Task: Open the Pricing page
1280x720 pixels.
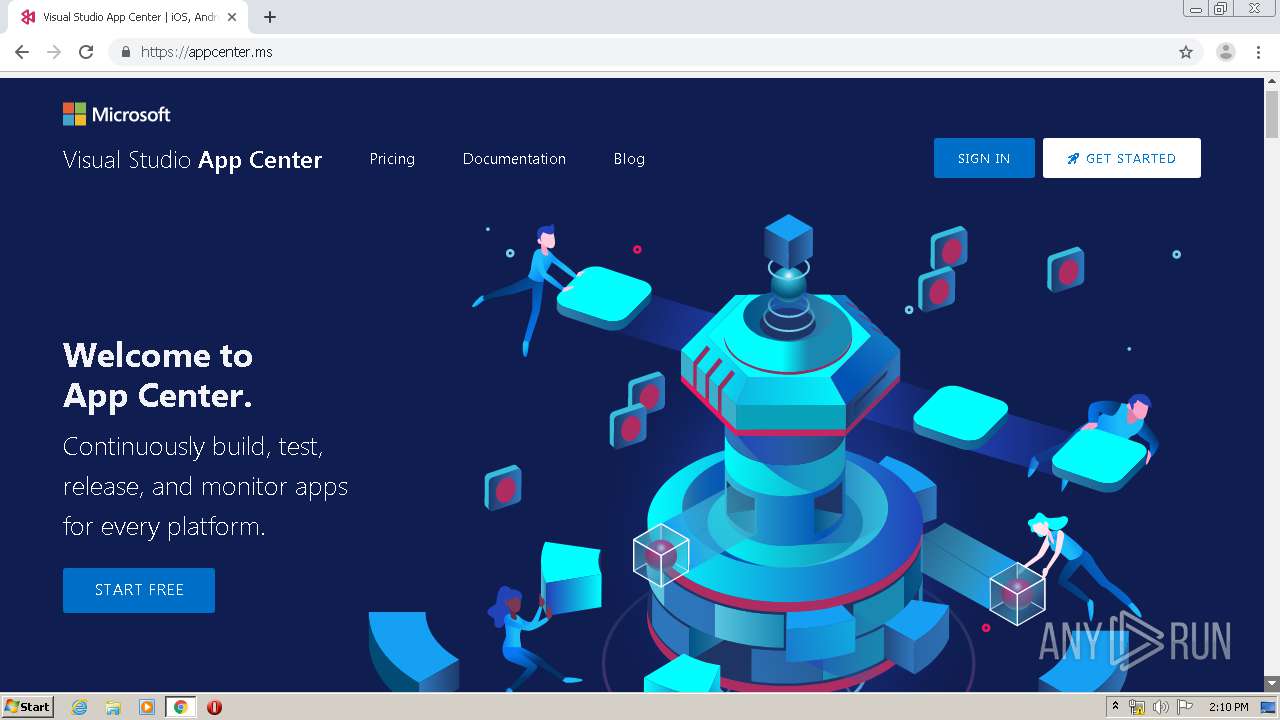Action: pyautogui.click(x=392, y=159)
